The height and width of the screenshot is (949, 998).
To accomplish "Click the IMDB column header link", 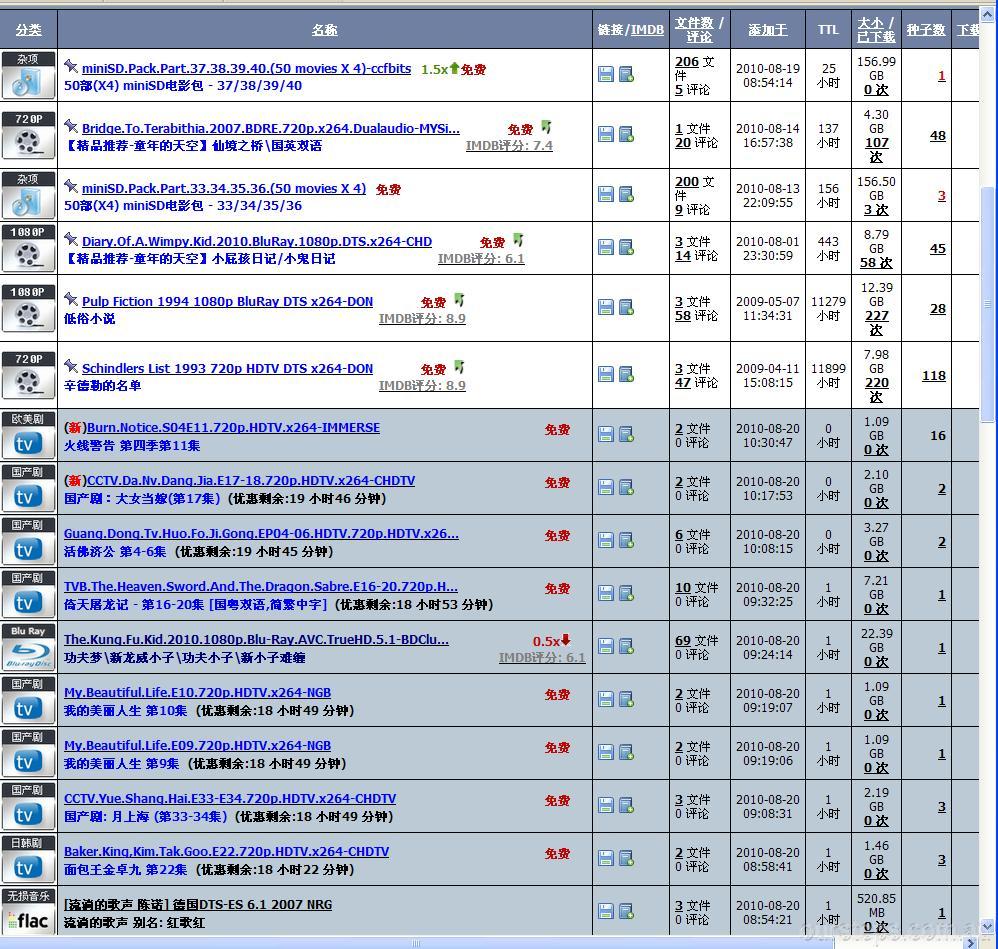I will (x=647, y=30).
